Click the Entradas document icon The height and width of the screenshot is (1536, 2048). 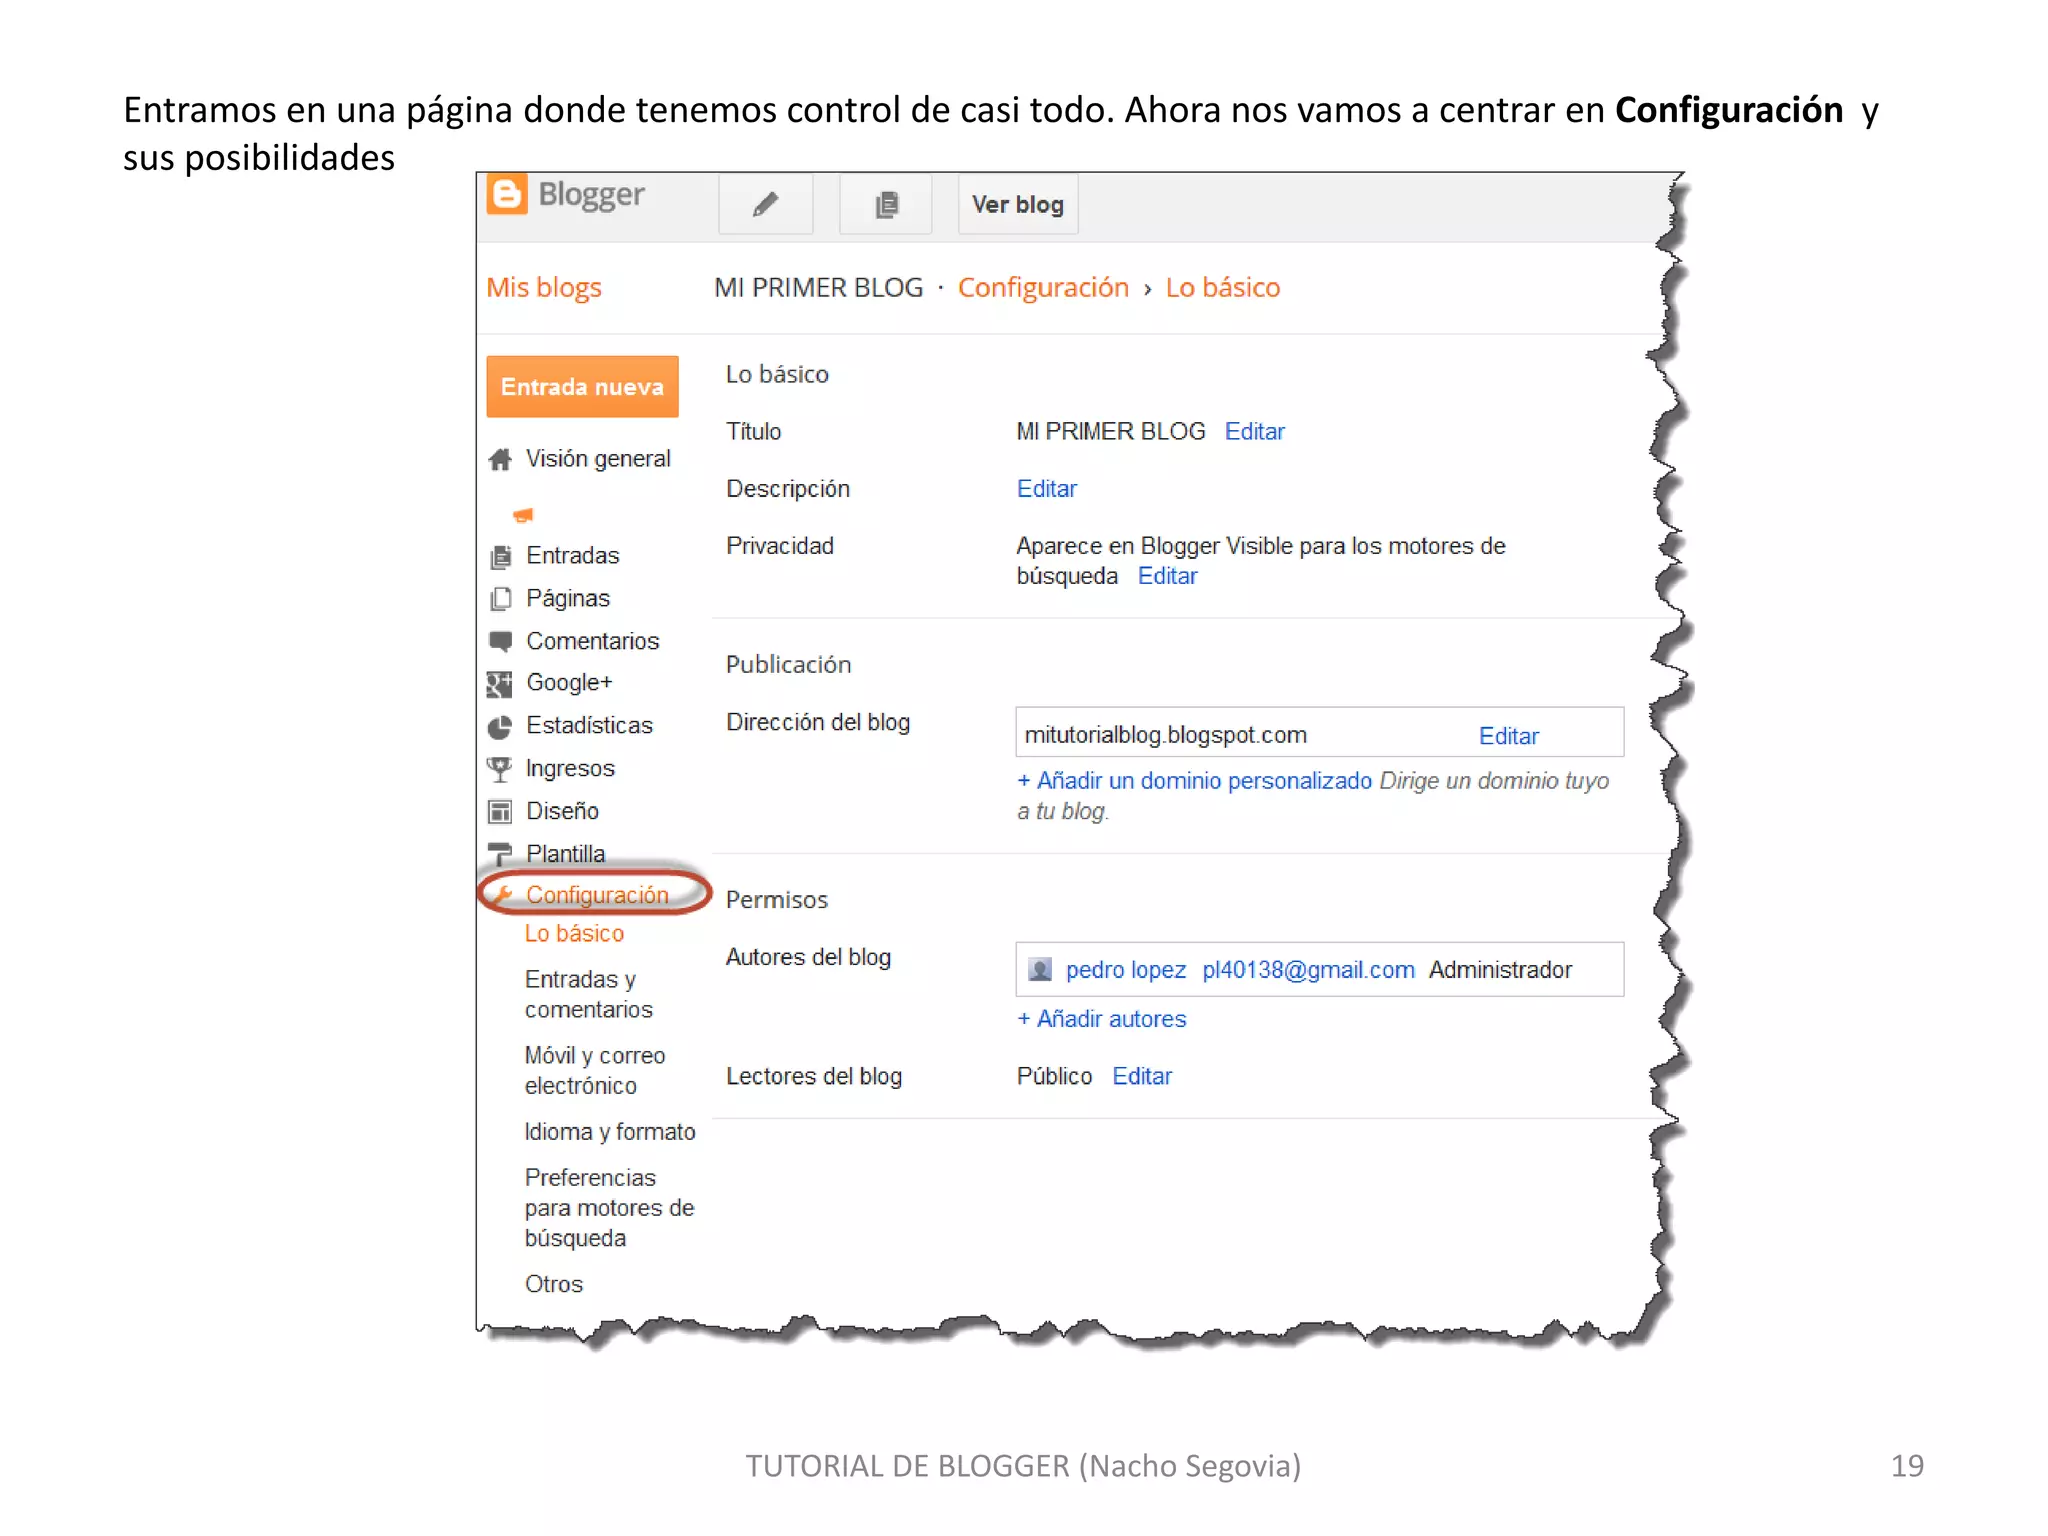[500, 556]
